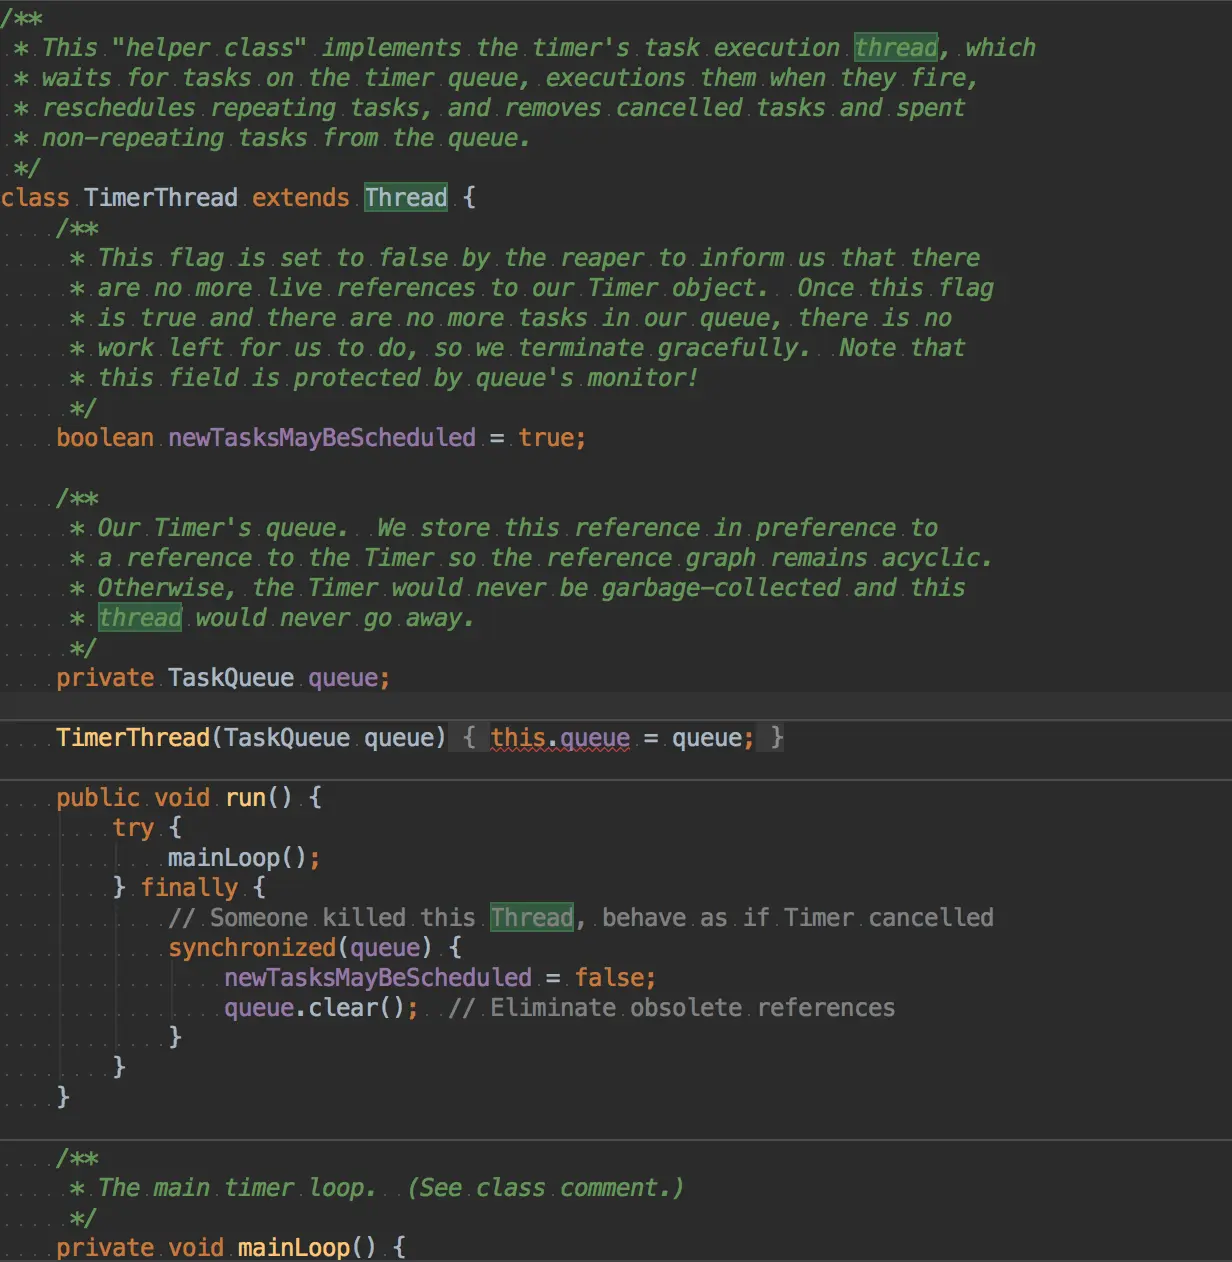Click mainLoop in the private void declaration
This screenshot has width=1232, height=1262.
point(294,1247)
